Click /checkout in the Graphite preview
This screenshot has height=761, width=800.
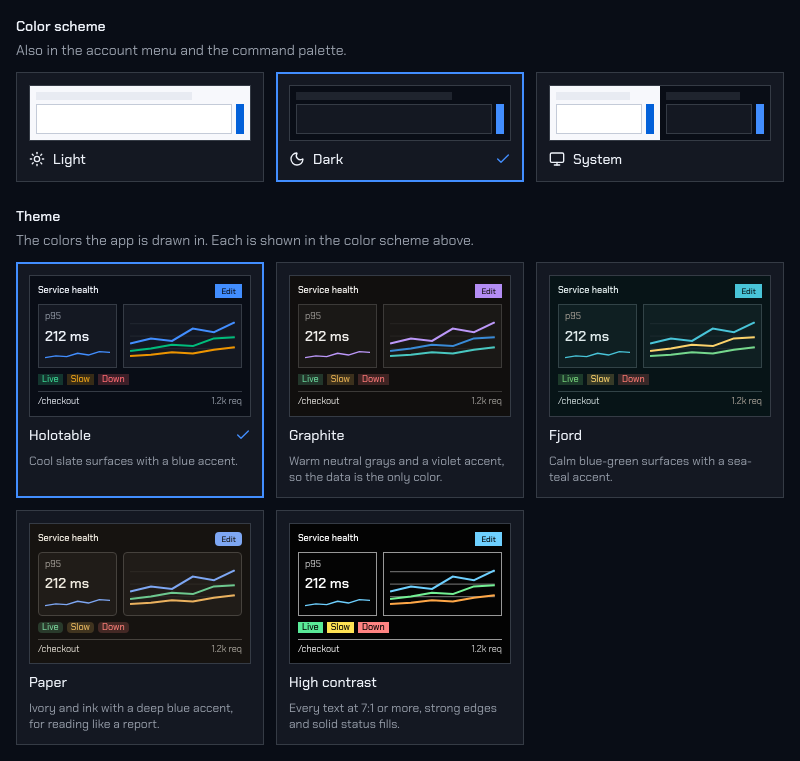coord(318,401)
